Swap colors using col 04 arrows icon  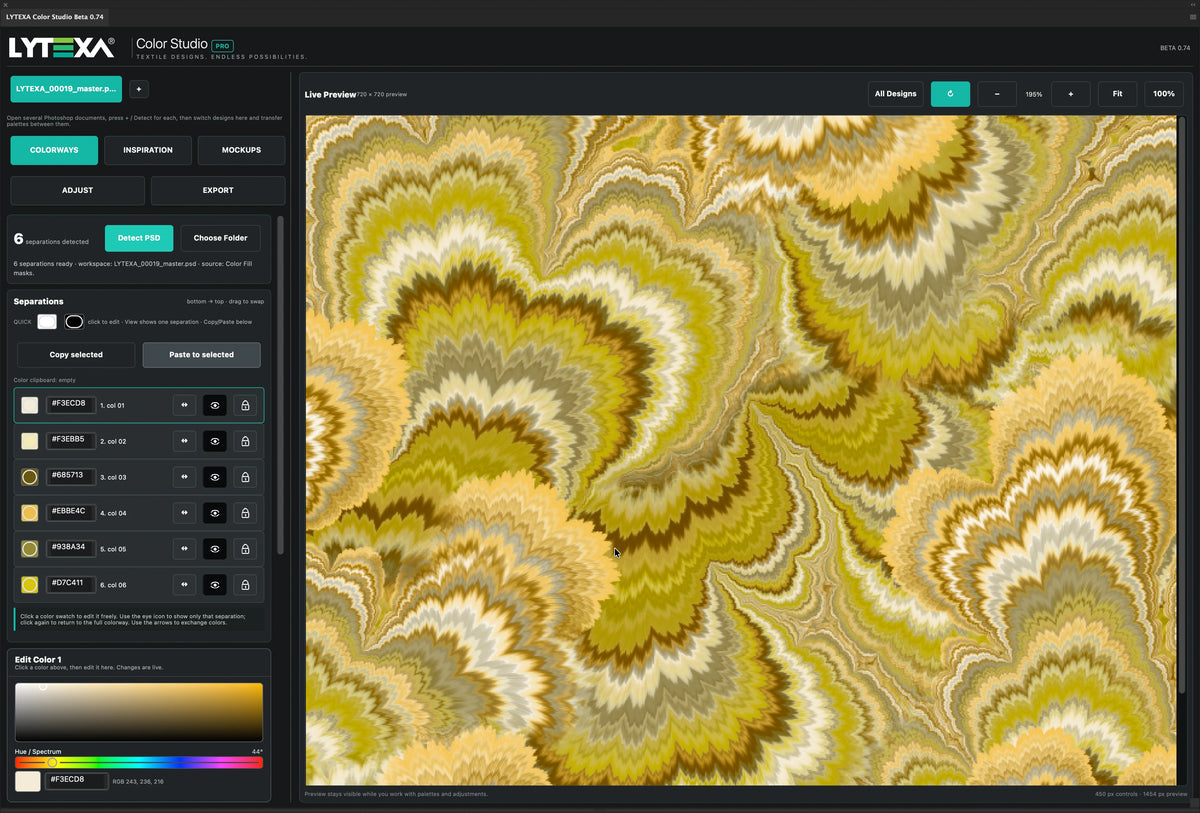tap(184, 513)
